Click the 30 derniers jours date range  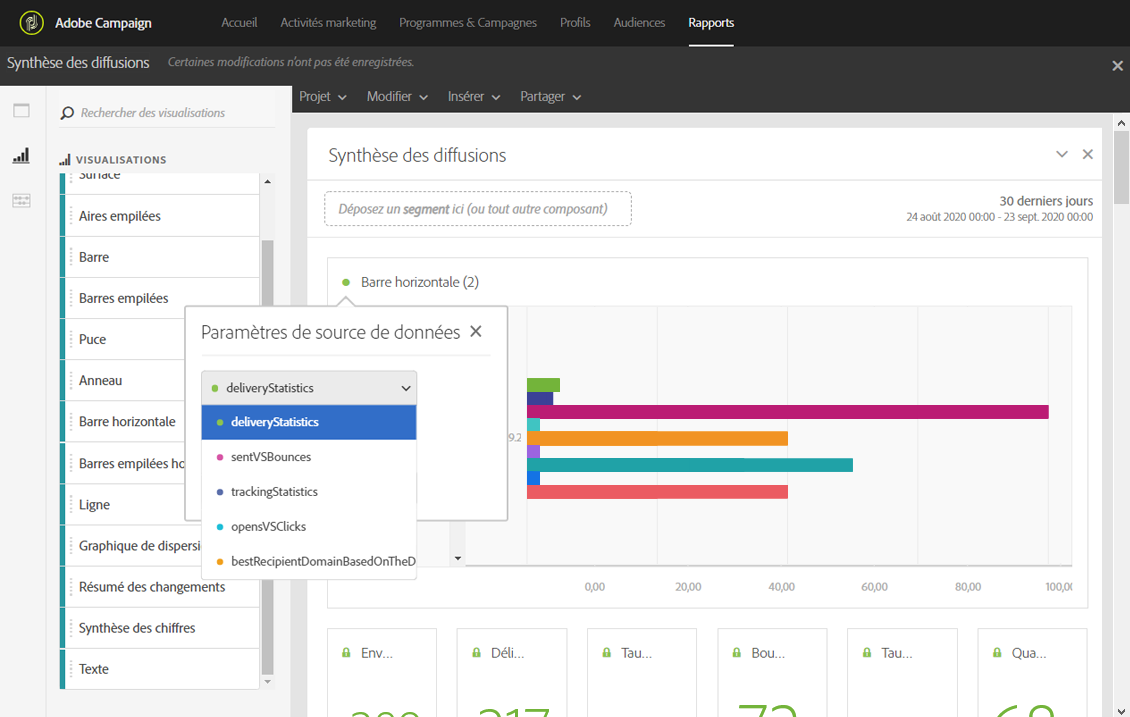1045,201
